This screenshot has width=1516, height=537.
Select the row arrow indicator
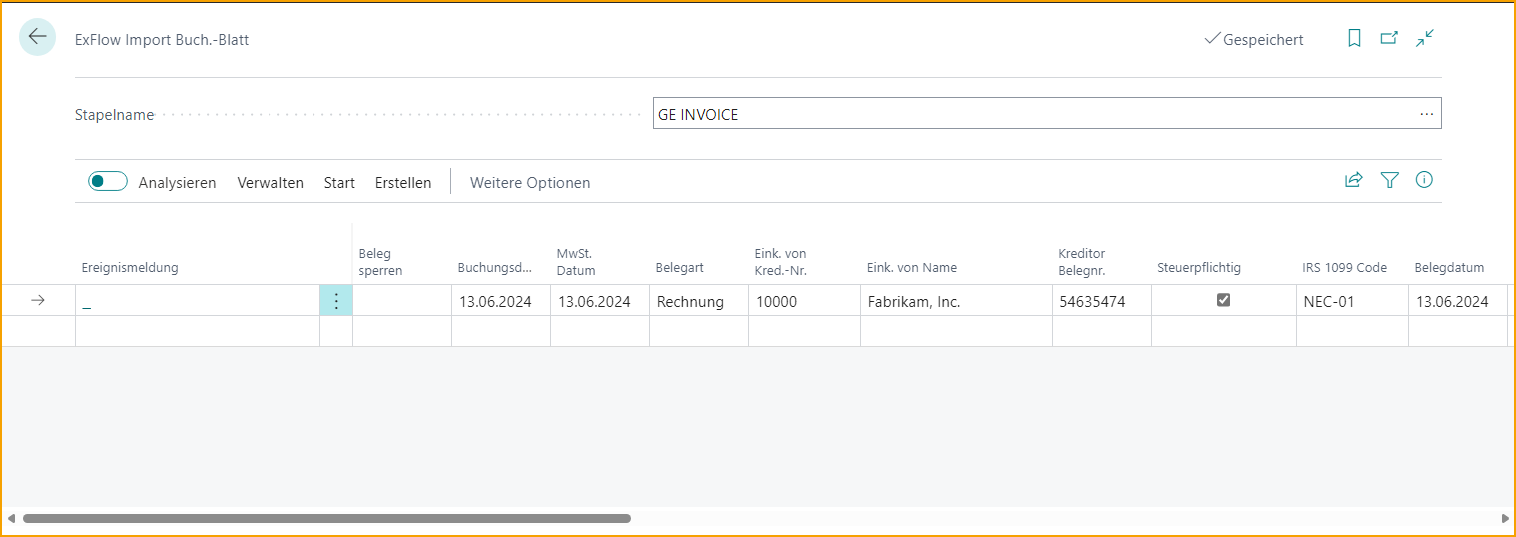click(38, 301)
